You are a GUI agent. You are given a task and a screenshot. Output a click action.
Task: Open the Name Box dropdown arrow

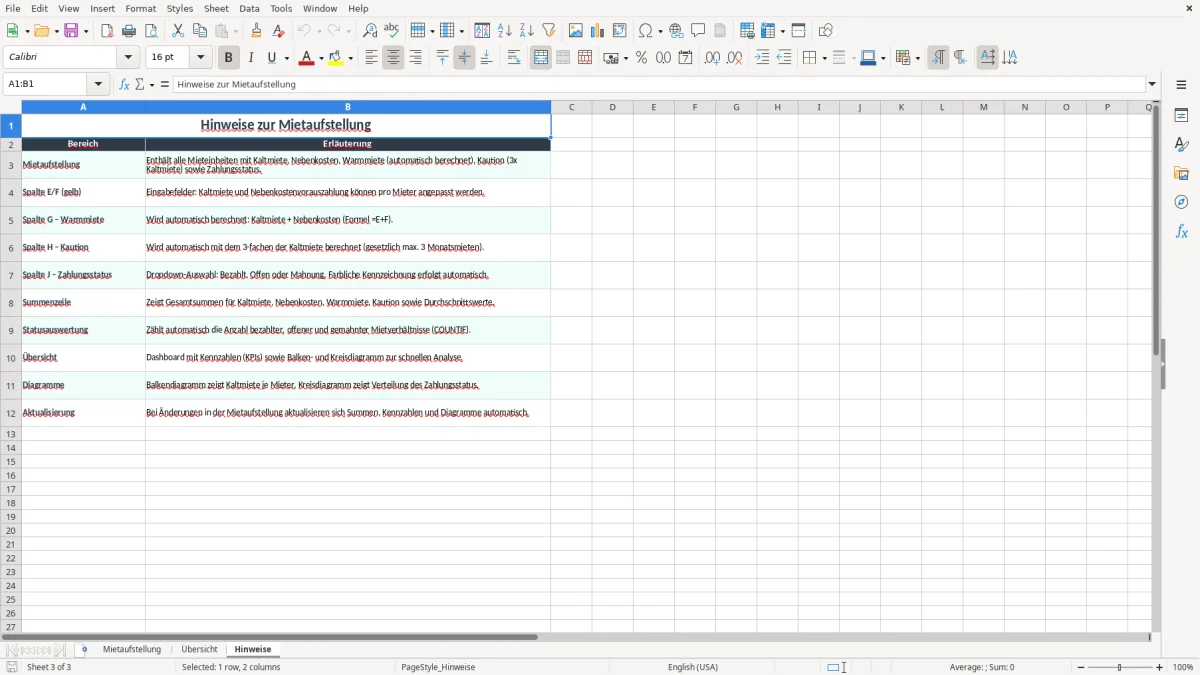coord(98,85)
